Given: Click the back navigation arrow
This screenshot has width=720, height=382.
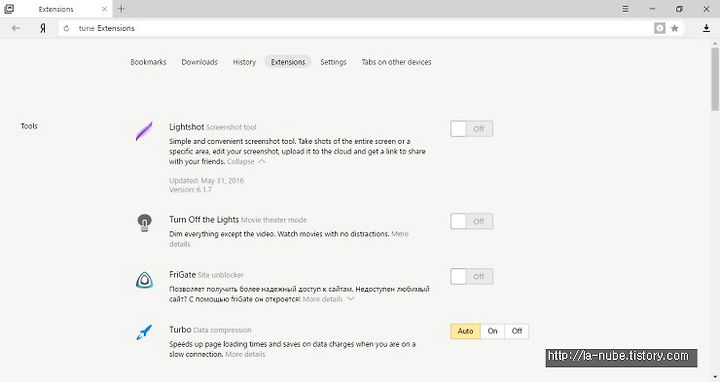Looking at the screenshot, I should click(16, 28).
